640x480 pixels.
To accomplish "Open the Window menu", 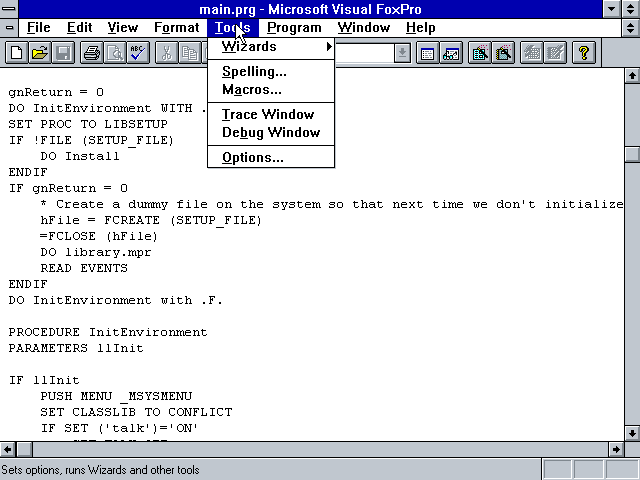I will pyautogui.click(x=364, y=28).
